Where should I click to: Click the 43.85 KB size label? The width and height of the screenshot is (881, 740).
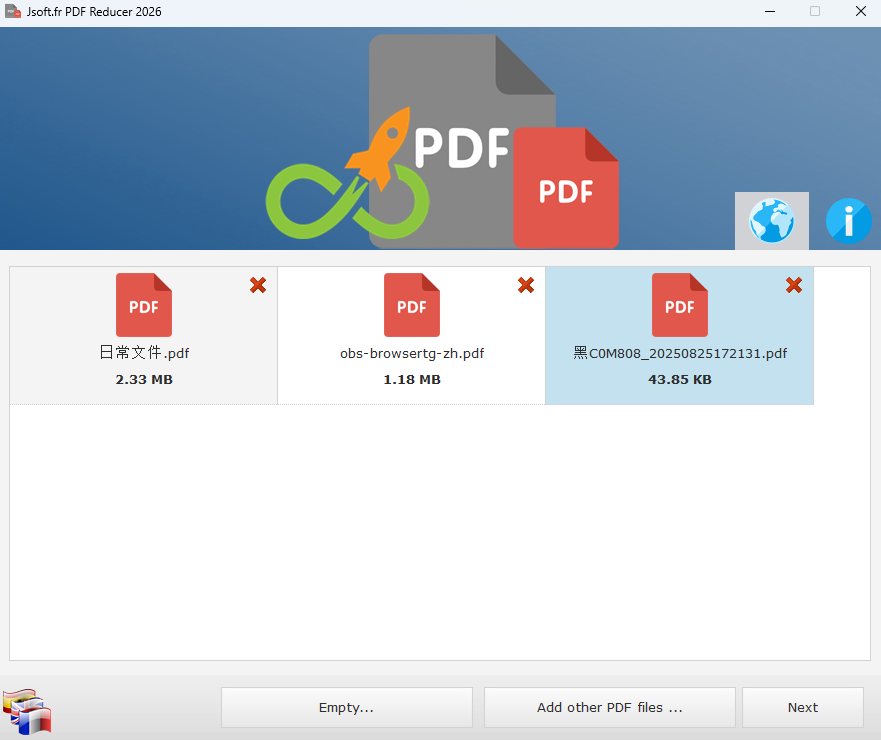680,380
